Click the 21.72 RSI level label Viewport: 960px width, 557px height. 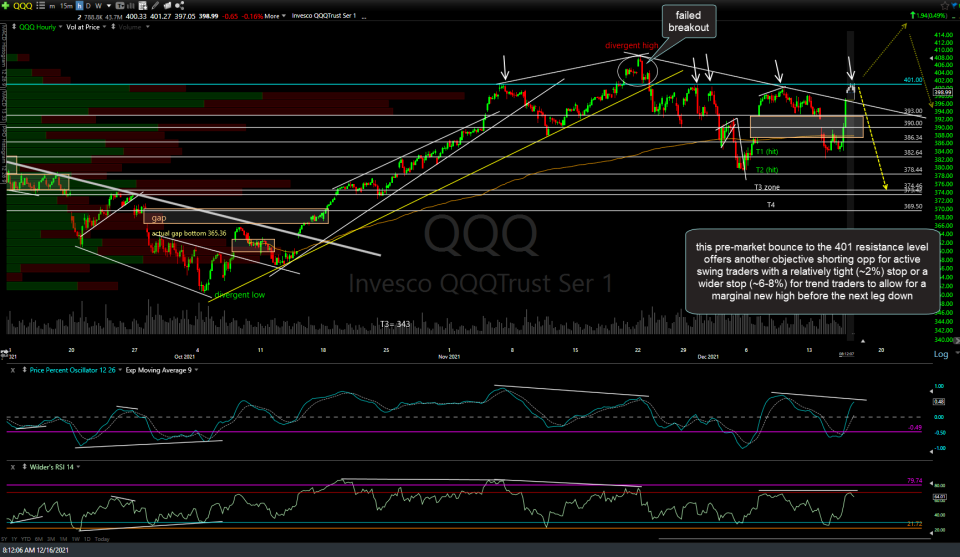point(914,524)
